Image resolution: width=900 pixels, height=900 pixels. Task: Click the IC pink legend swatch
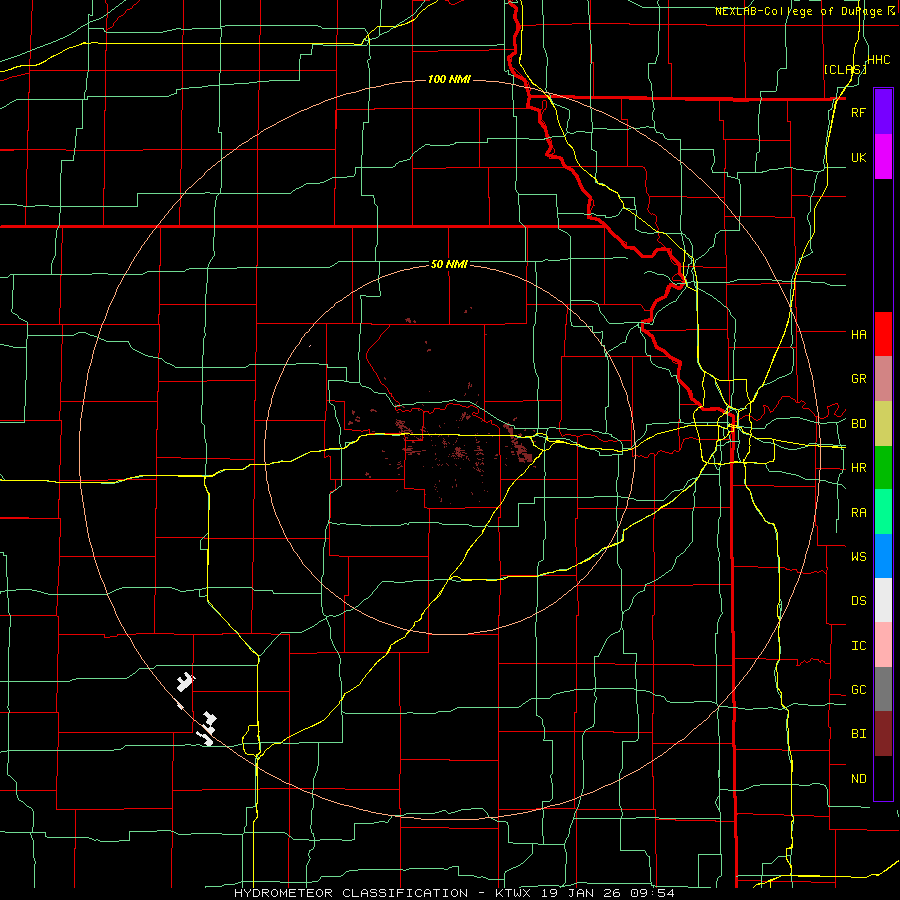pyautogui.click(x=883, y=645)
